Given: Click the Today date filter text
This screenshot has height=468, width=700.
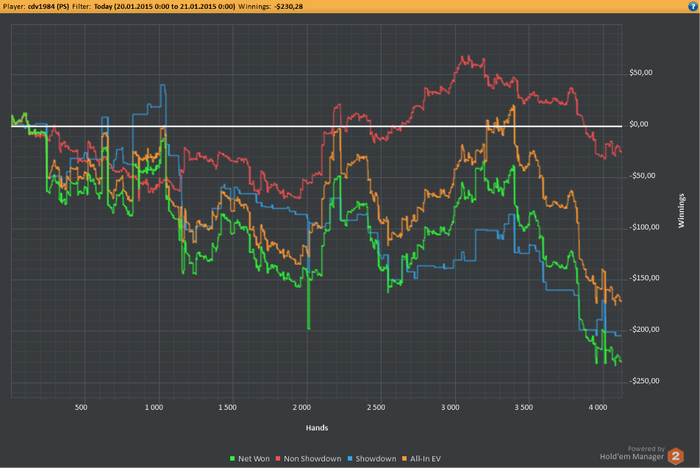Looking at the screenshot, I should 164,6.
